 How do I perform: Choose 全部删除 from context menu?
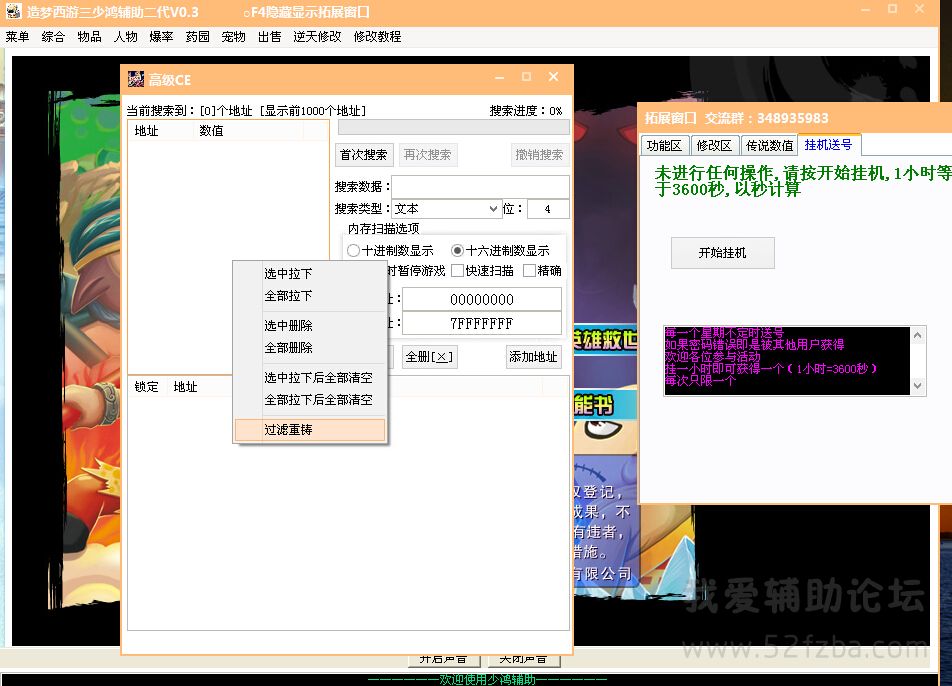310,348
